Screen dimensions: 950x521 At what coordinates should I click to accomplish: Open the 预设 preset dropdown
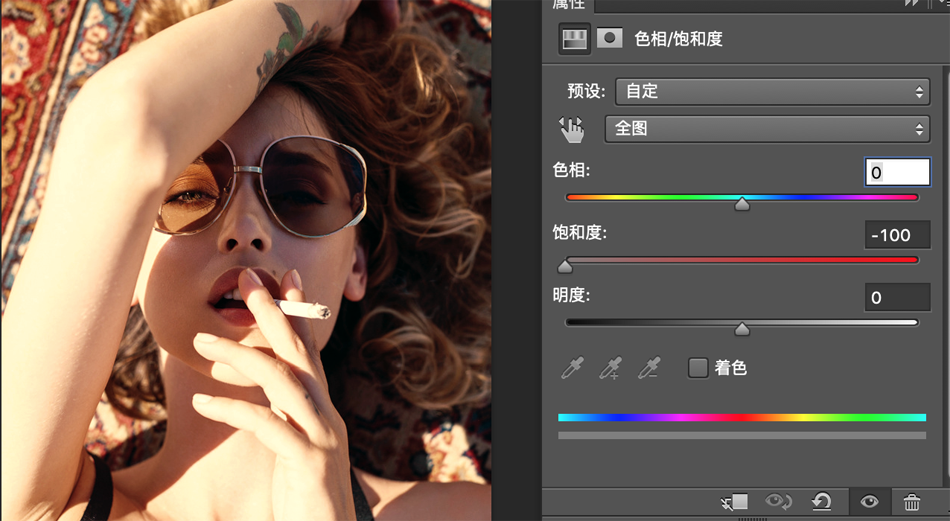(772, 91)
